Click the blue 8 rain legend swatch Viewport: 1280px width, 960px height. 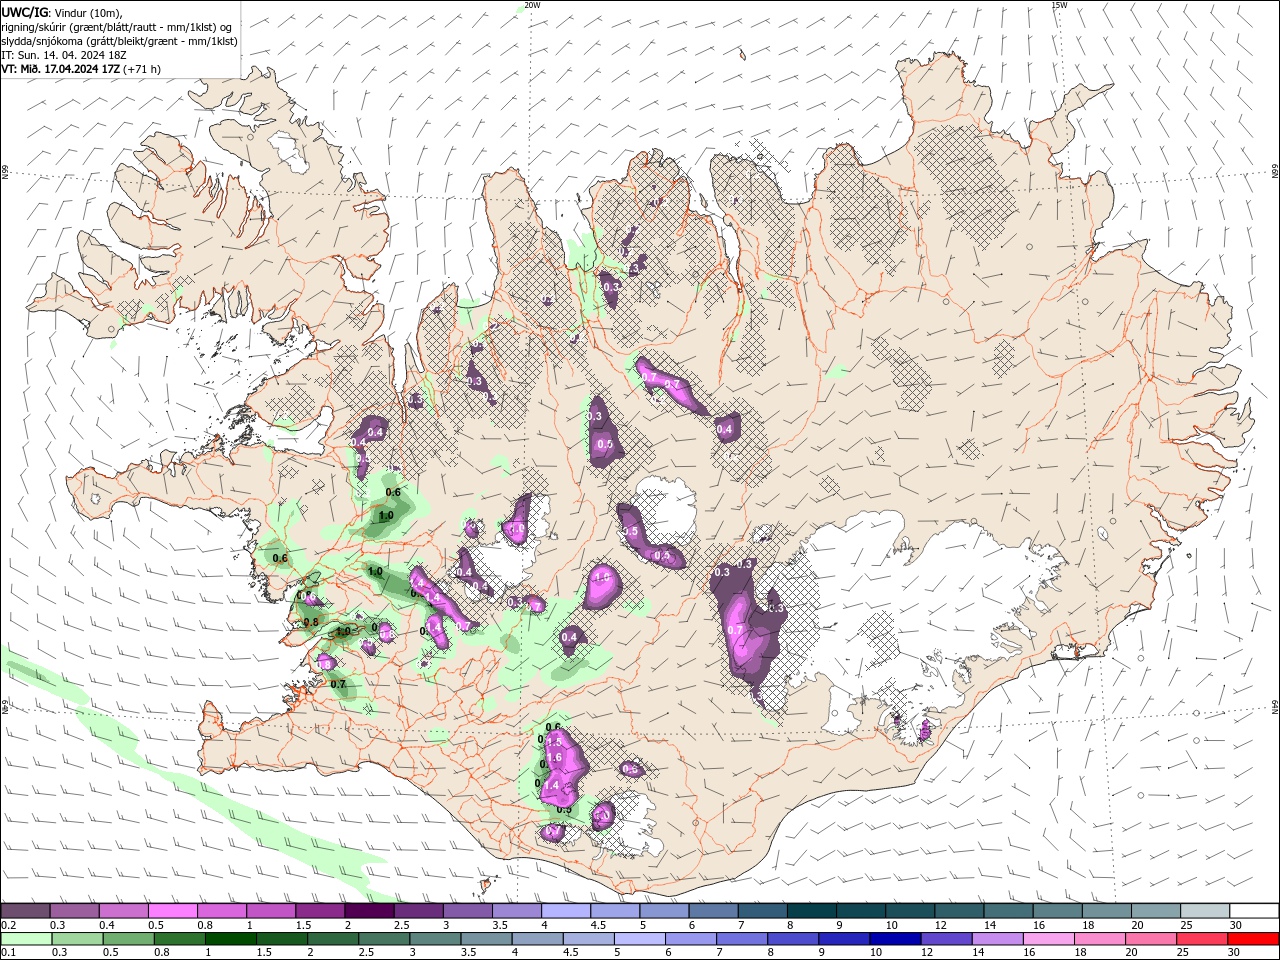tap(792, 939)
